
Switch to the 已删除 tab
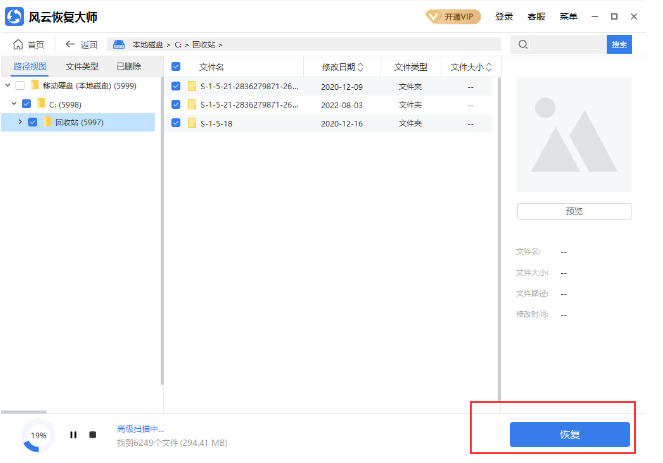pos(129,67)
